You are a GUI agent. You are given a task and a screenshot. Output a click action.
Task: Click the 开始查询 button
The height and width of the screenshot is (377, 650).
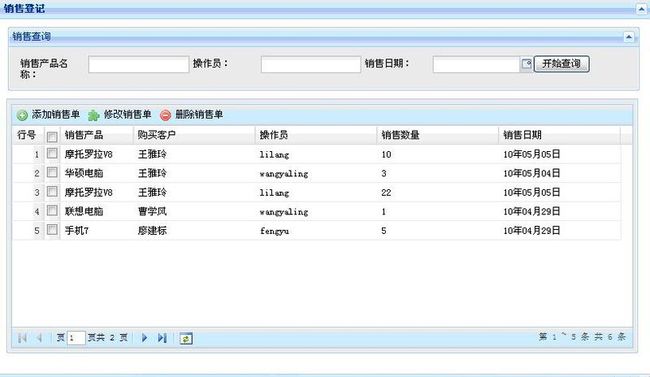(x=561, y=64)
